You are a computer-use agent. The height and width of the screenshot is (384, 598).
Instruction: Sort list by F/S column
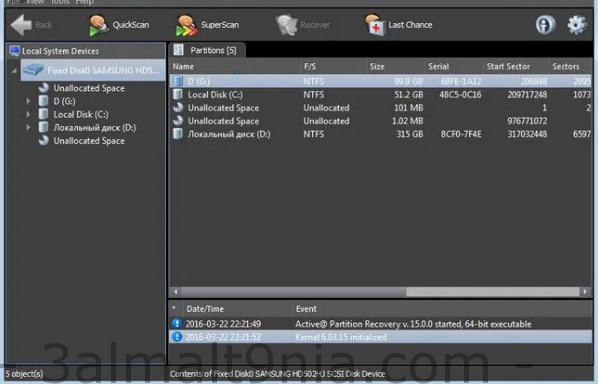pyautogui.click(x=333, y=66)
